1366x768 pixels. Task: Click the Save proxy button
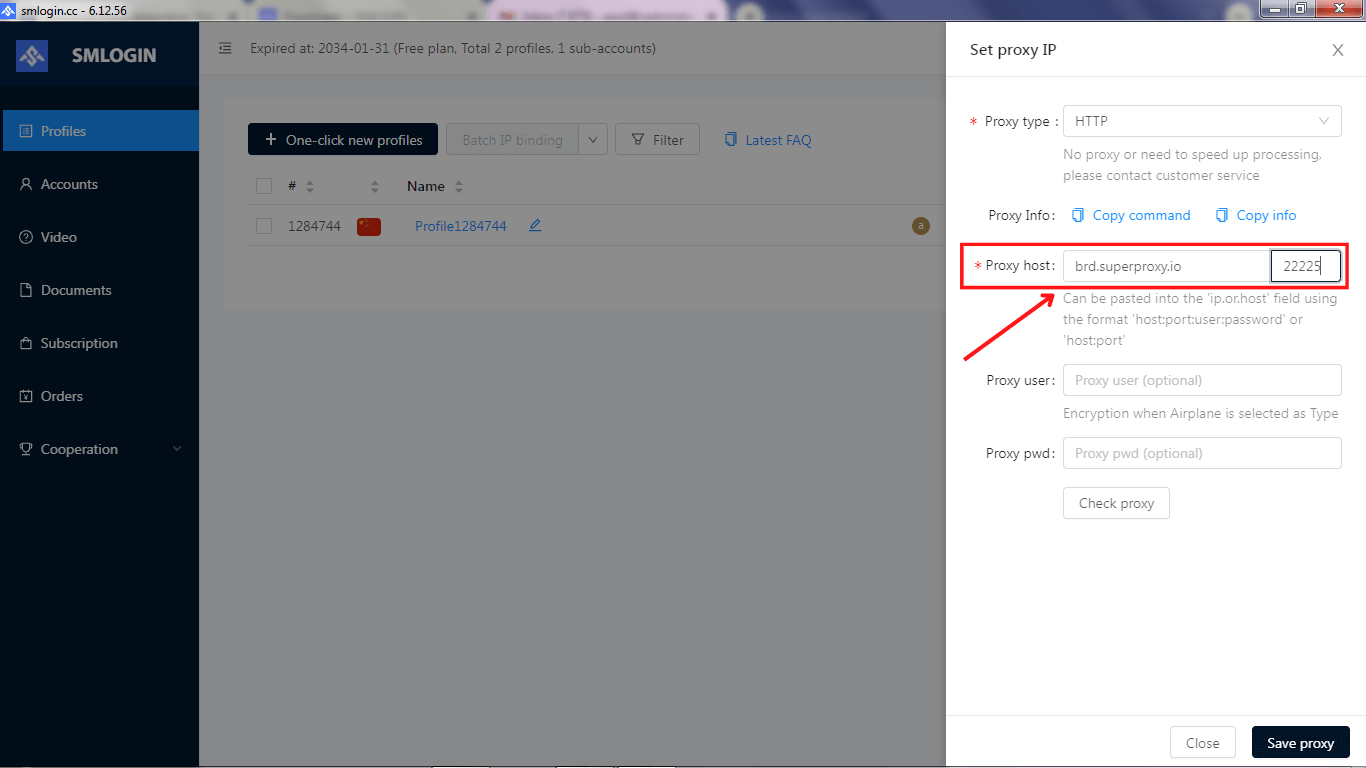(x=1300, y=742)
